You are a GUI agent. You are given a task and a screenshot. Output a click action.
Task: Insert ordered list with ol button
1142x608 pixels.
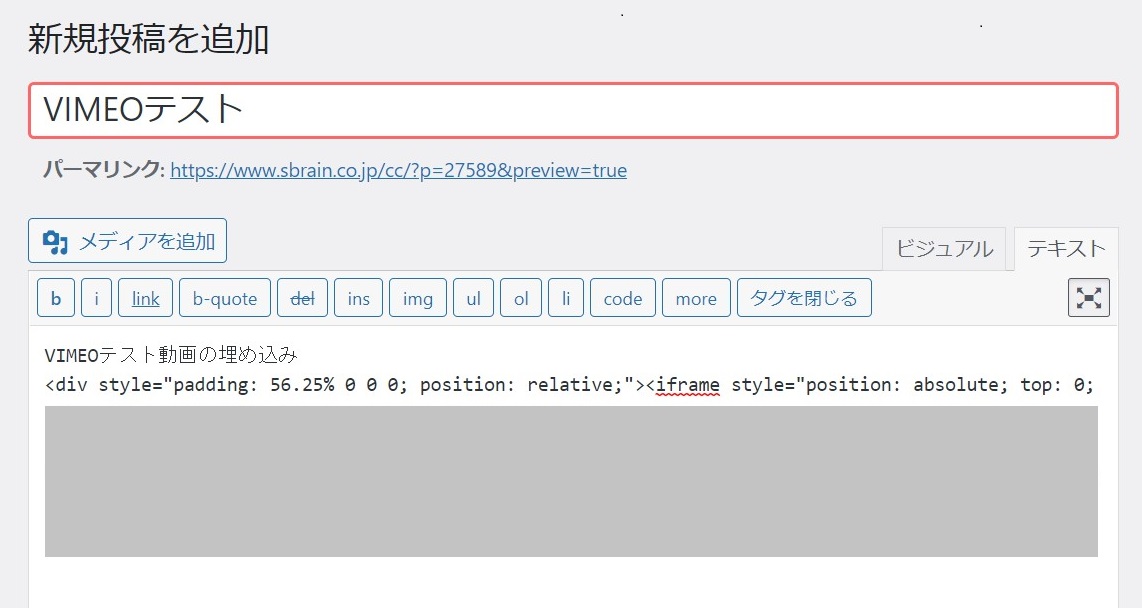521,298
